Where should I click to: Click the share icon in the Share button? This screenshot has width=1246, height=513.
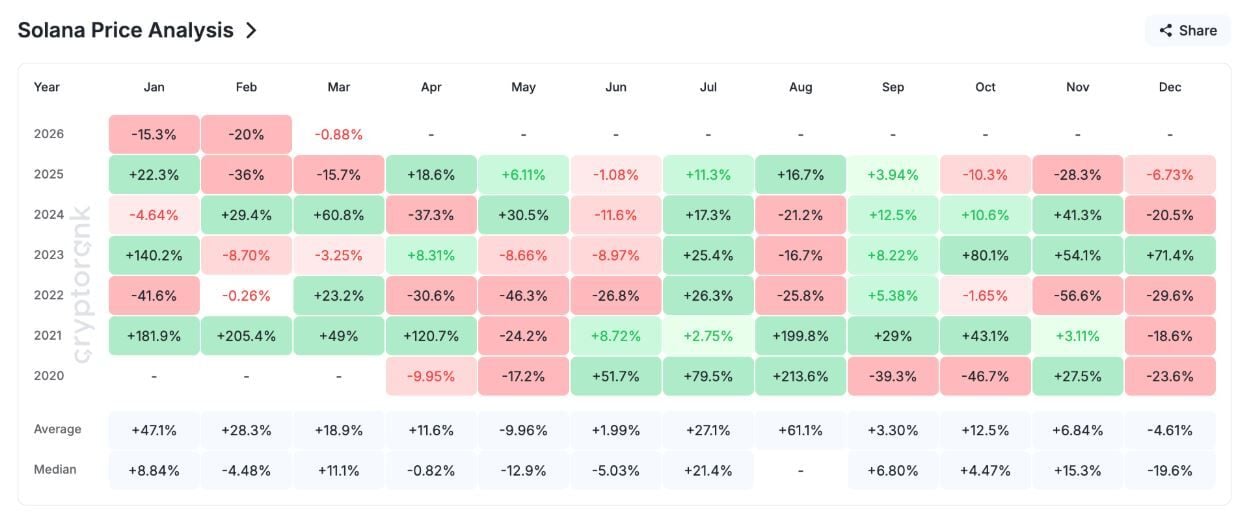1165,30
